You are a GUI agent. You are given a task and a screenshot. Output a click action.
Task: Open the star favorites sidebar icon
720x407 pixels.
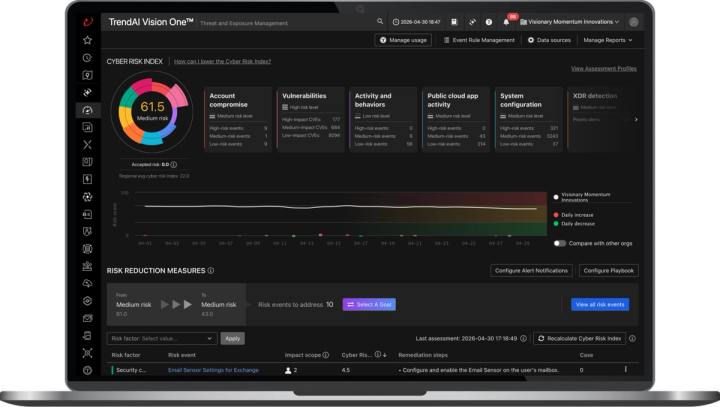coord(87,40)
